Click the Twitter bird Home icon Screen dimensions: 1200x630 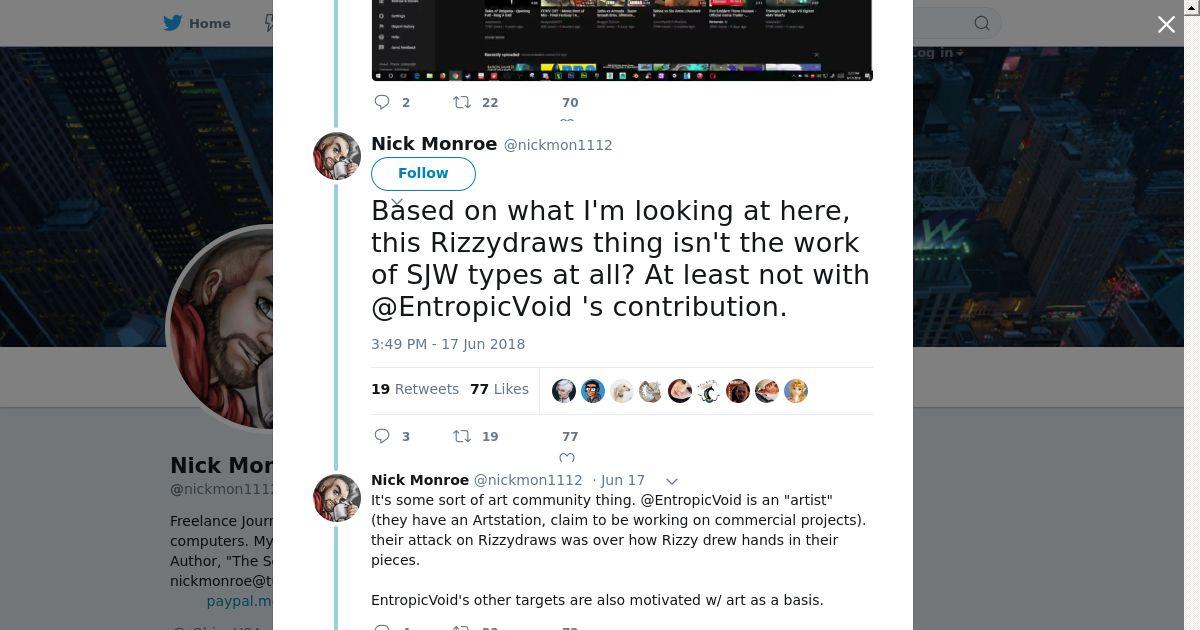(x=173, y=23)
